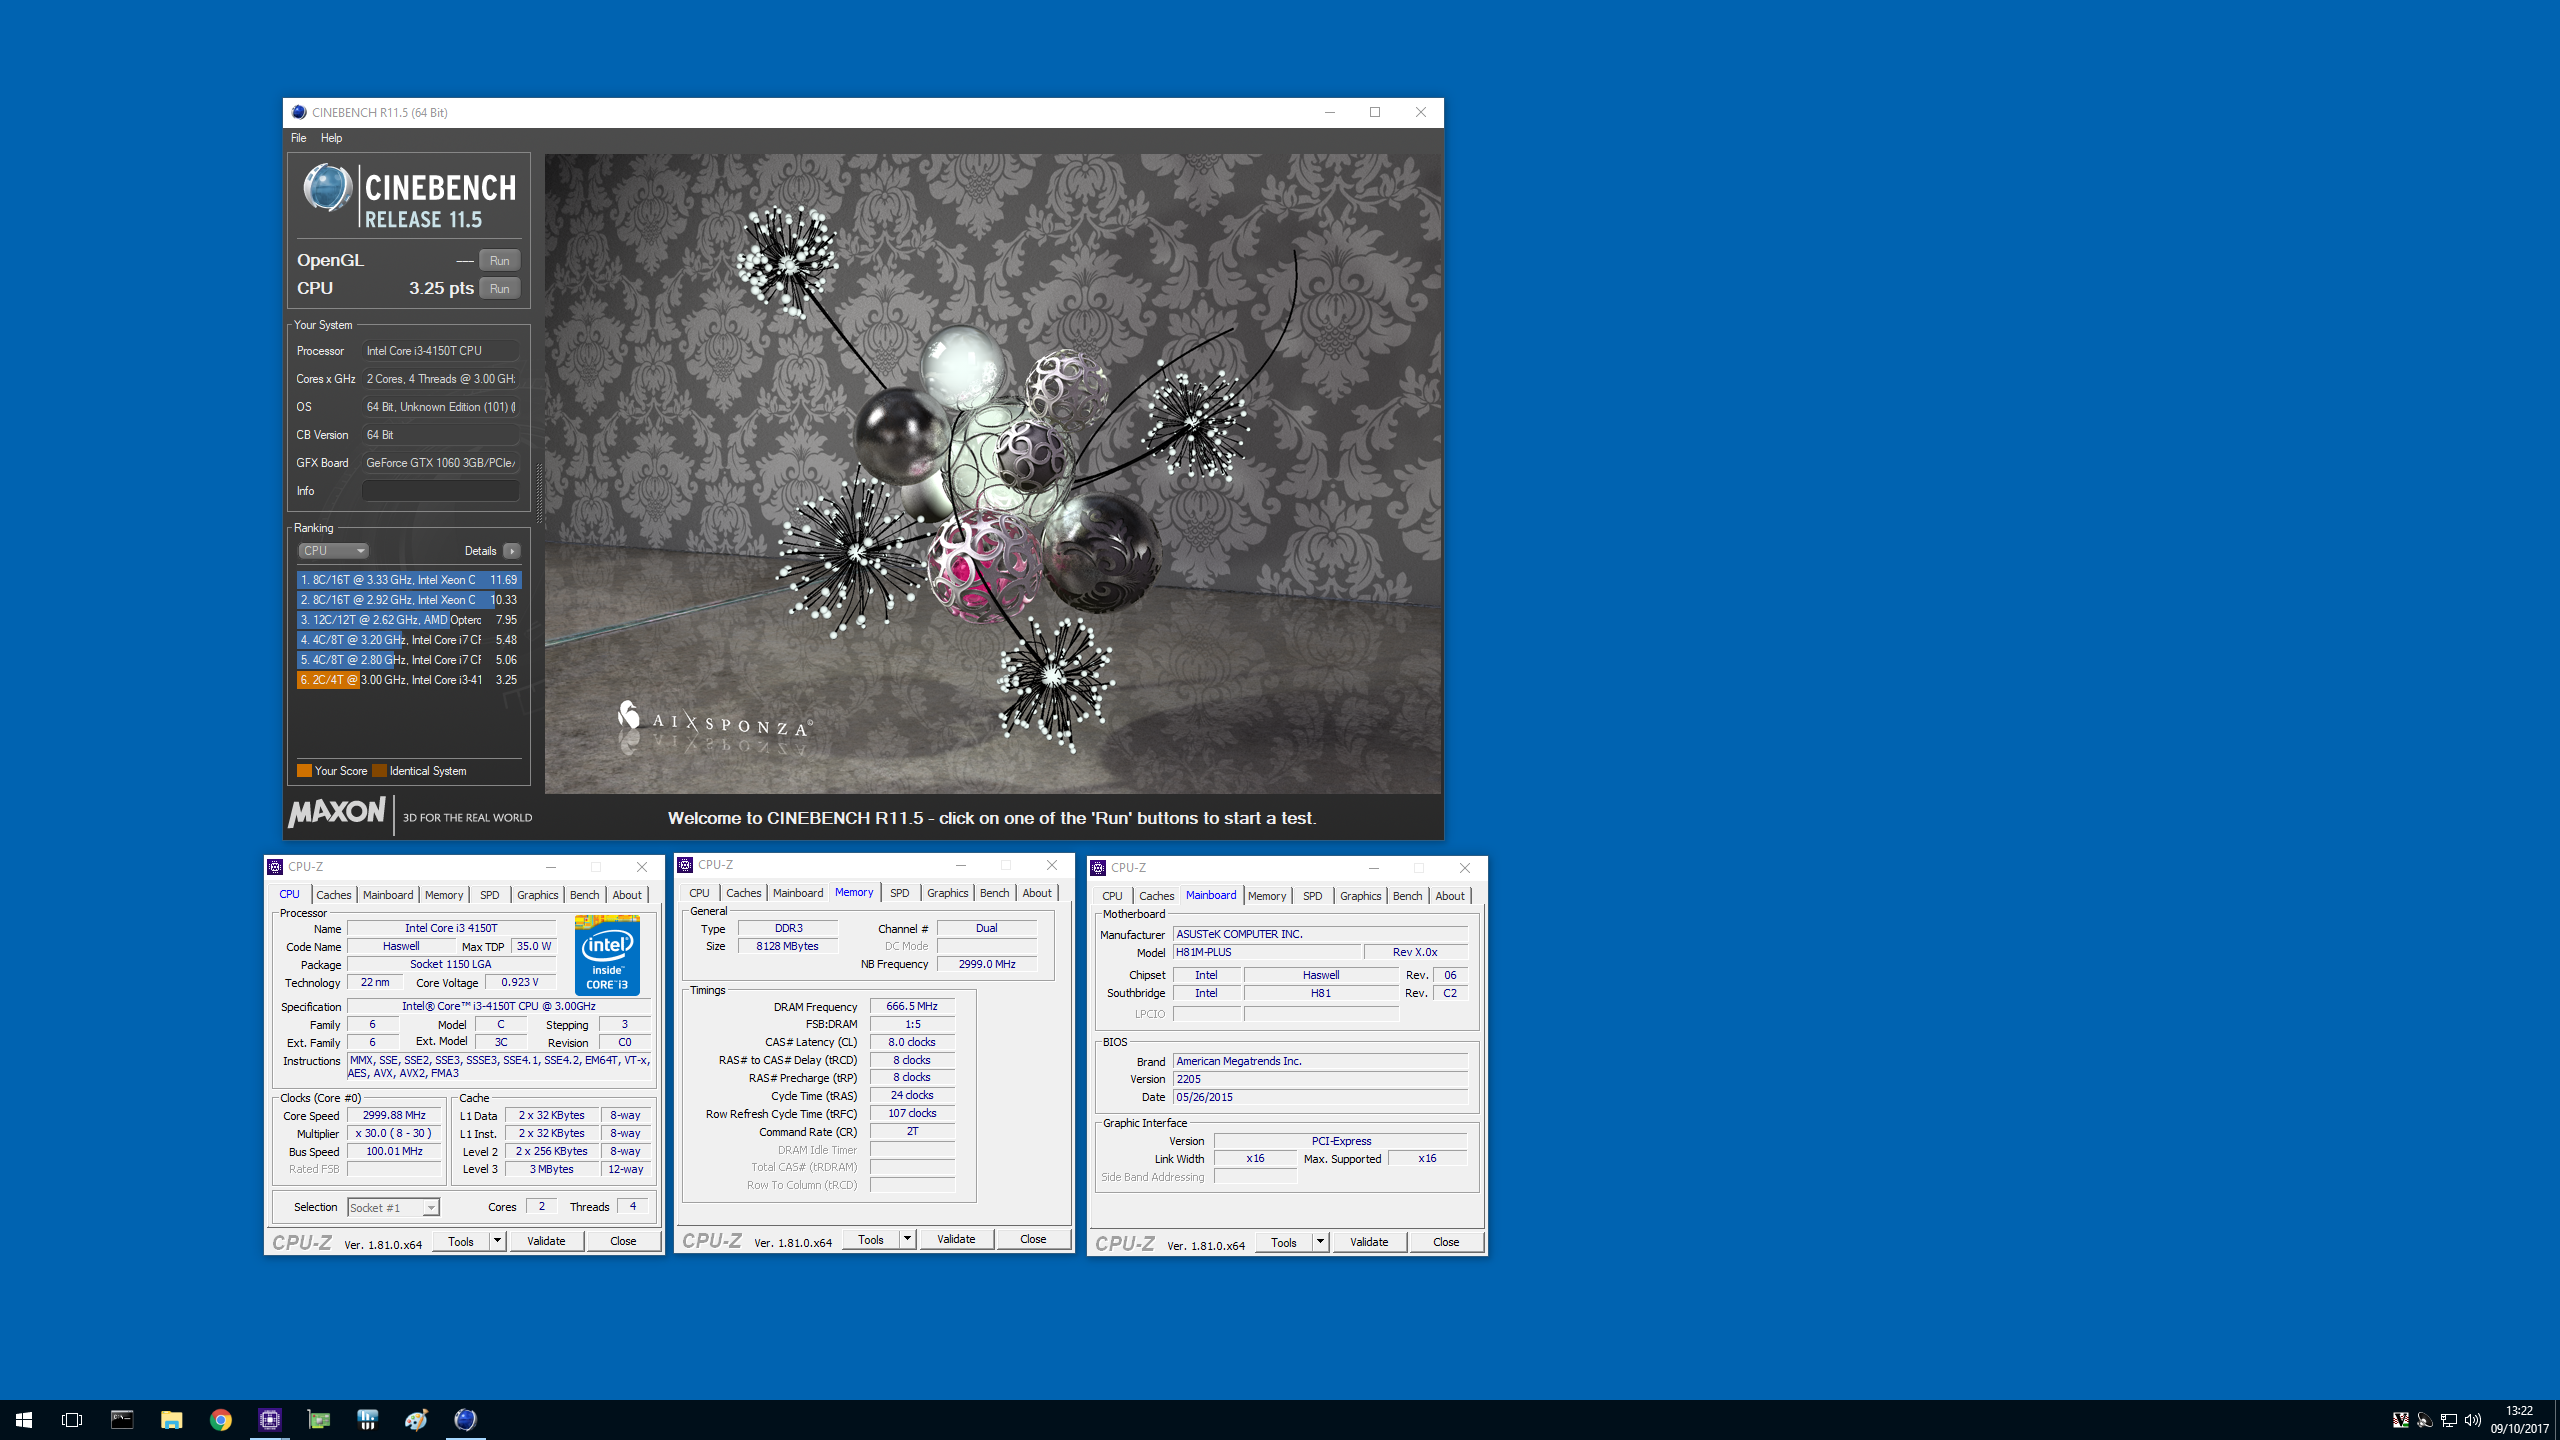Open Google Chrome from the taskbar
Image resolution: width=2560 pixels, height=1440 pixels.
(x=221, y=1419)
